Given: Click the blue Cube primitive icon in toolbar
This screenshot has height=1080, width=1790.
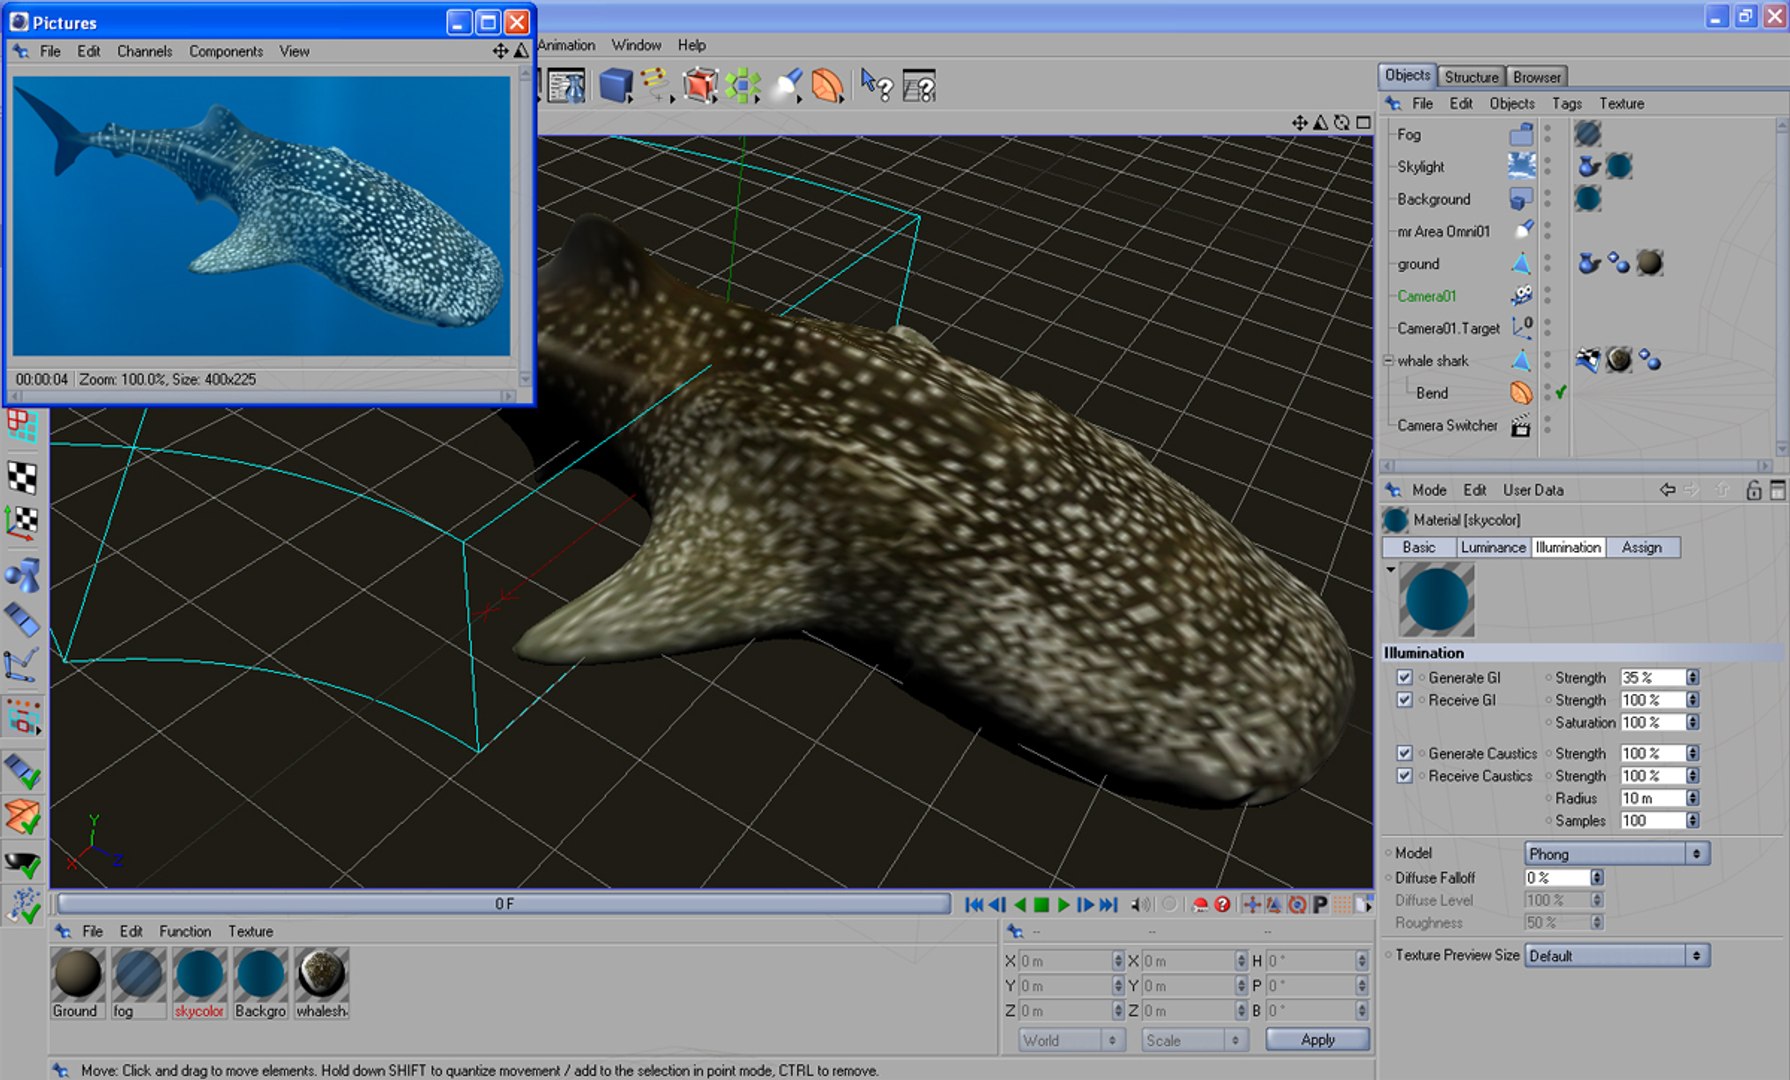Looking at the screenshot, I should (616, 86).
